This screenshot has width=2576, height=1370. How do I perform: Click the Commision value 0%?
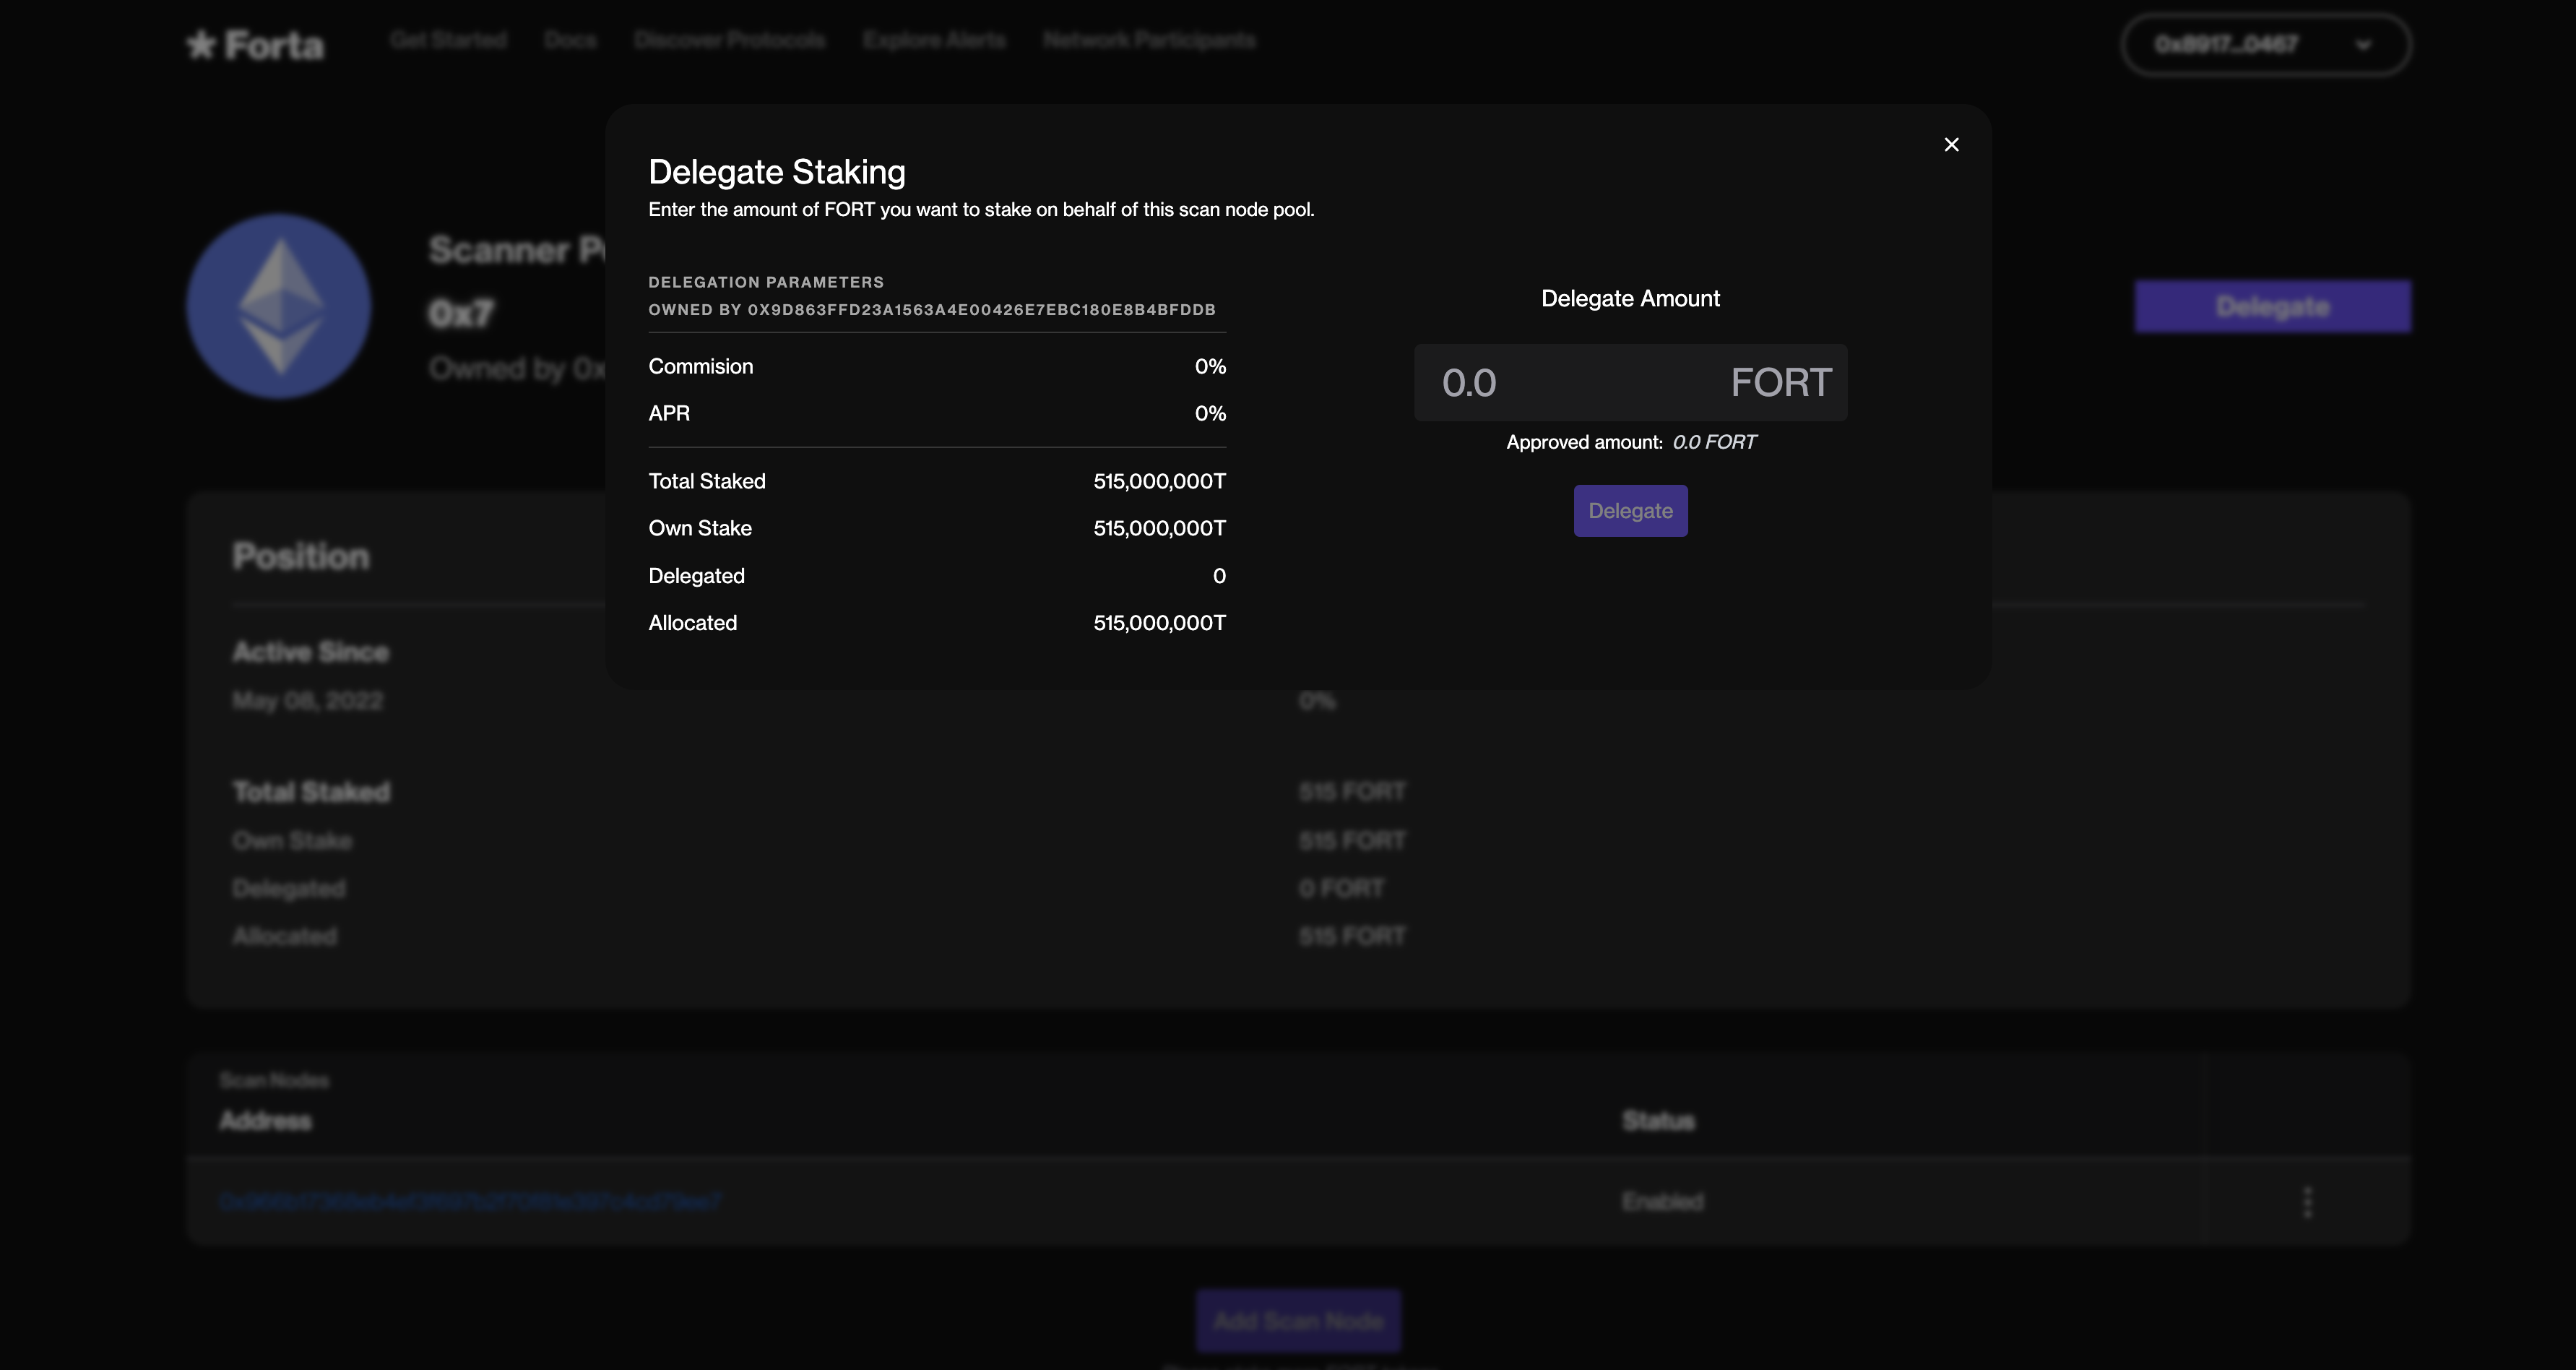1210,366
